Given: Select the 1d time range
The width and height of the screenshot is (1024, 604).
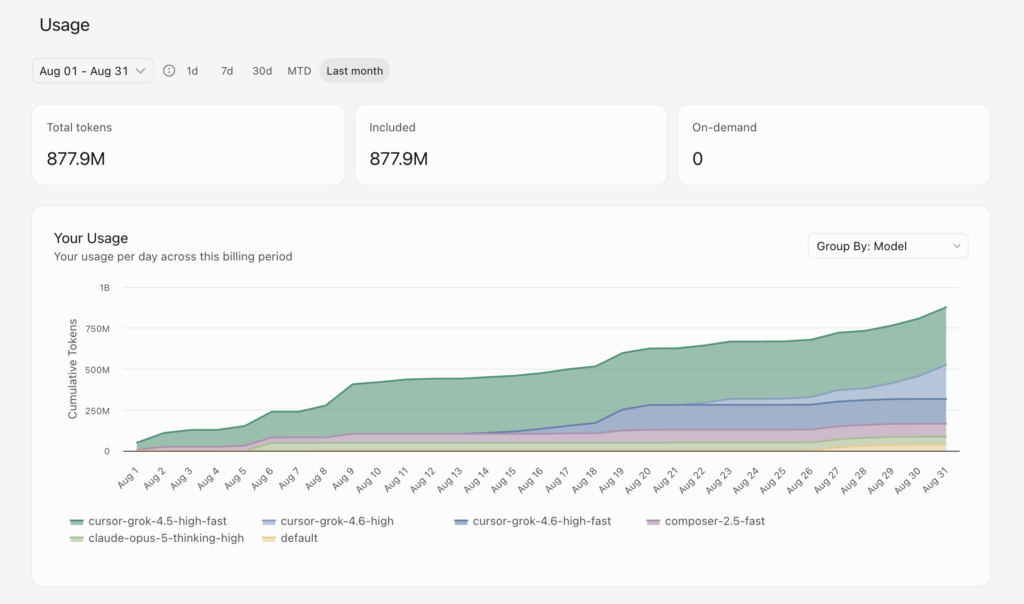Looking at the screenshot, I should (192, 71).
